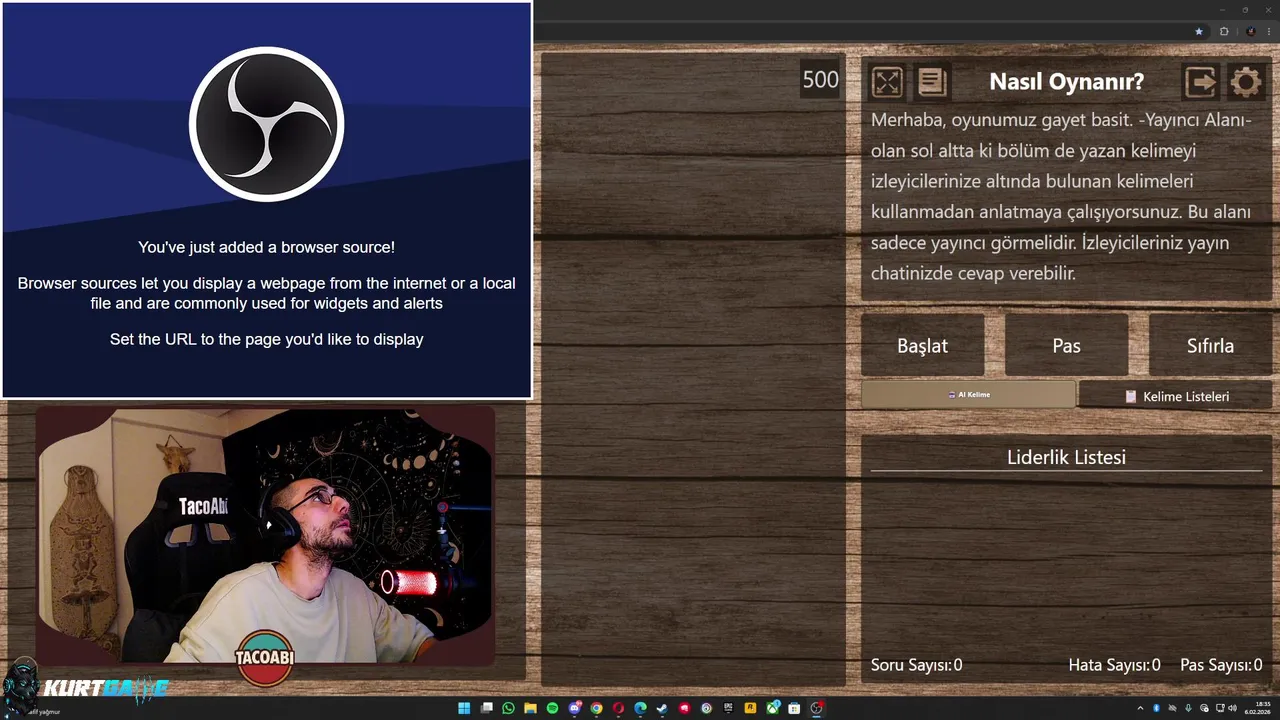This screenshot has height=720, width=1280.
Task: Open Chrome extensions puzzle icon
Action: [1224, 31]
